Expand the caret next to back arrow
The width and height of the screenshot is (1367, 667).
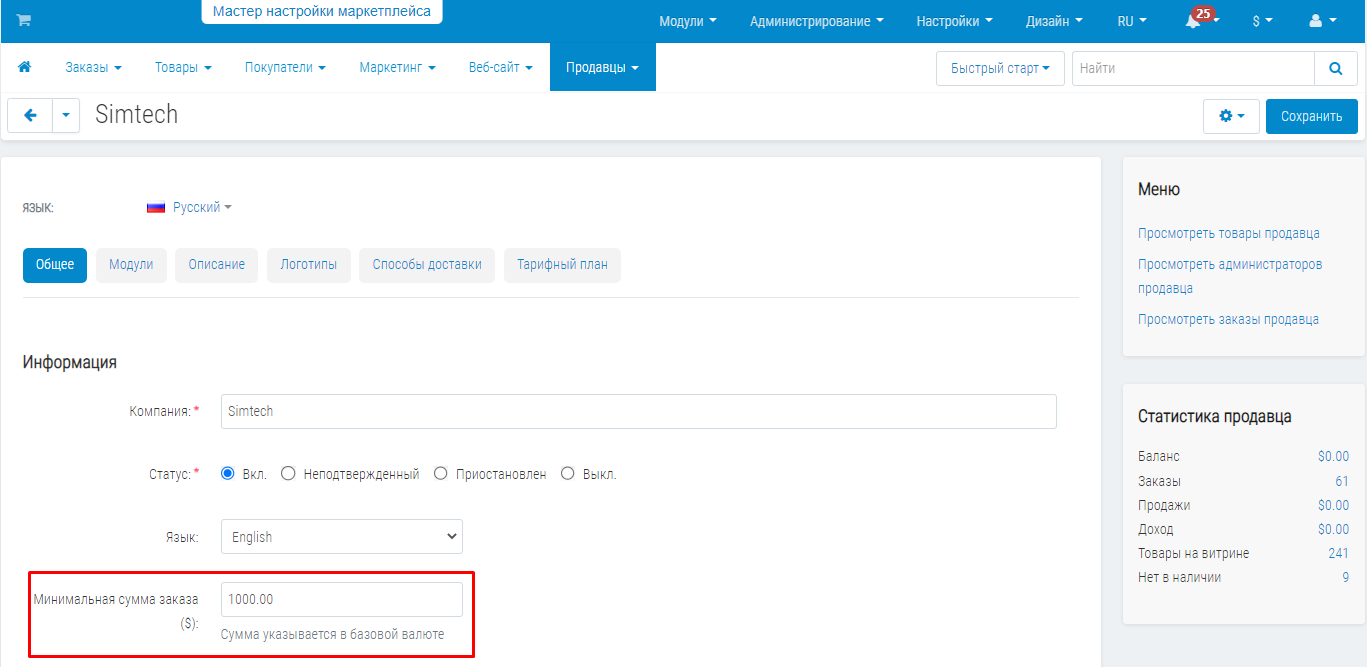point(66,115)
